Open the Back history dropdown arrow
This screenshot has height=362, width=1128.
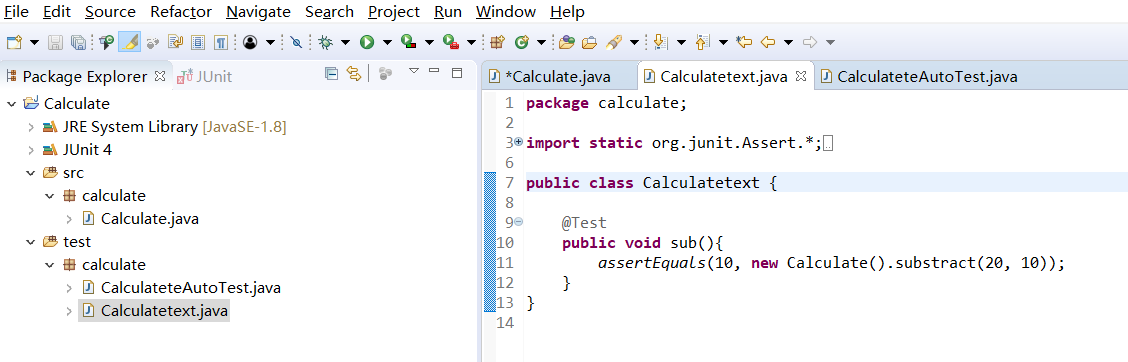tap(788, 43)
